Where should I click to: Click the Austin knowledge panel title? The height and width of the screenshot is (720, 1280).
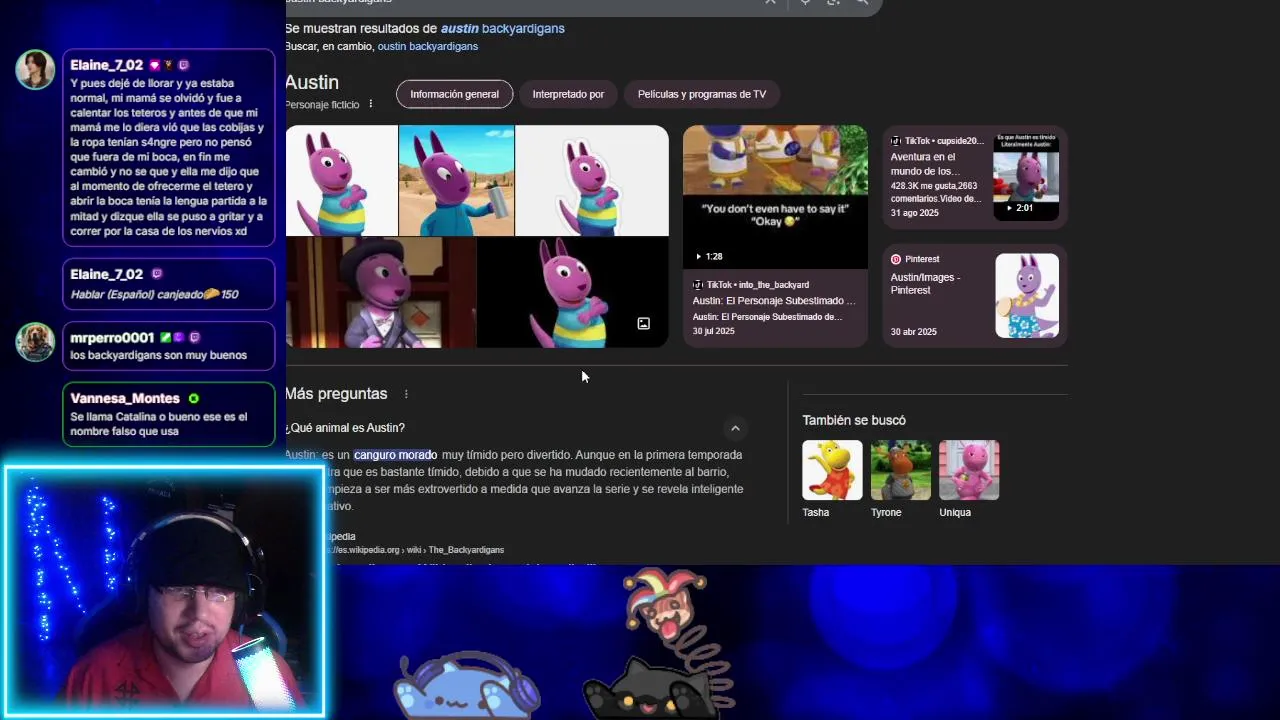pos(312,83)
